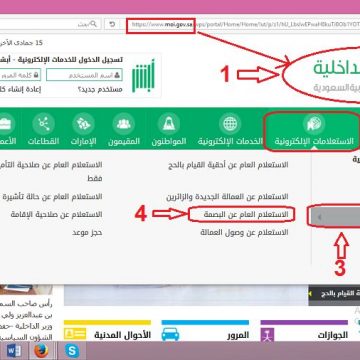360x360 pixels.
Task: Open Firefox from the taskbar
Action: (x=41, y=351)
